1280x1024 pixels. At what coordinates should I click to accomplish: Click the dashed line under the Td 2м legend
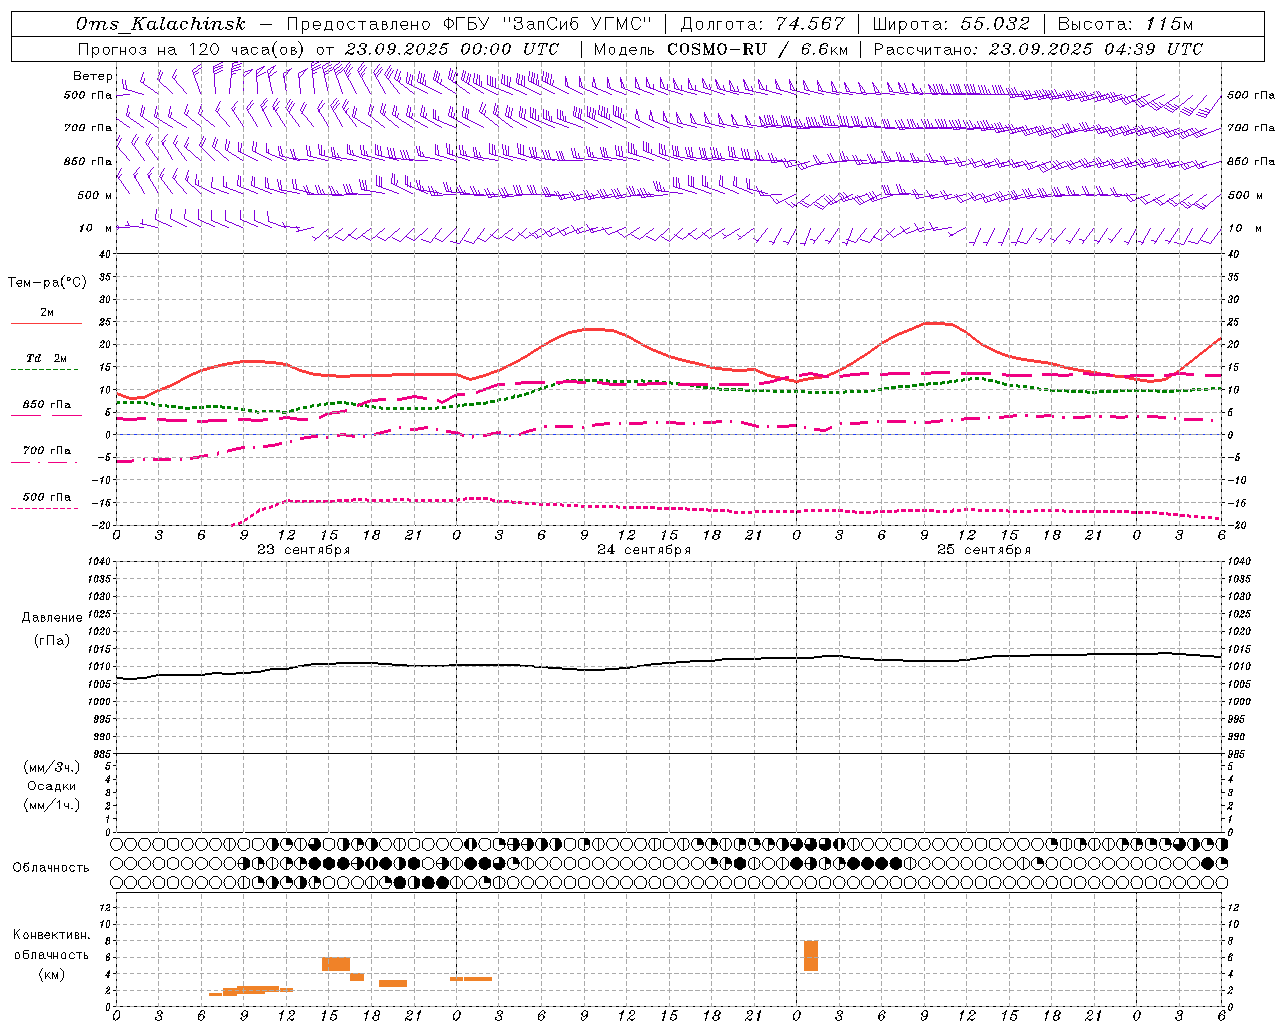[44, 370]
